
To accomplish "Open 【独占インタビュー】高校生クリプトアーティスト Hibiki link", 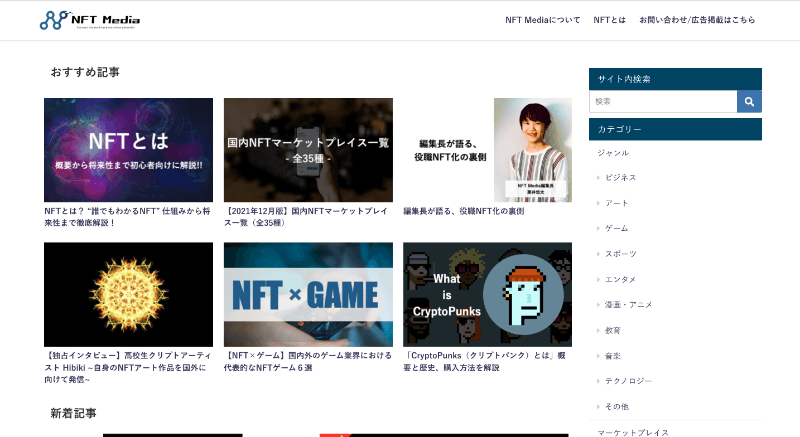I will click(x=128, y=367).
